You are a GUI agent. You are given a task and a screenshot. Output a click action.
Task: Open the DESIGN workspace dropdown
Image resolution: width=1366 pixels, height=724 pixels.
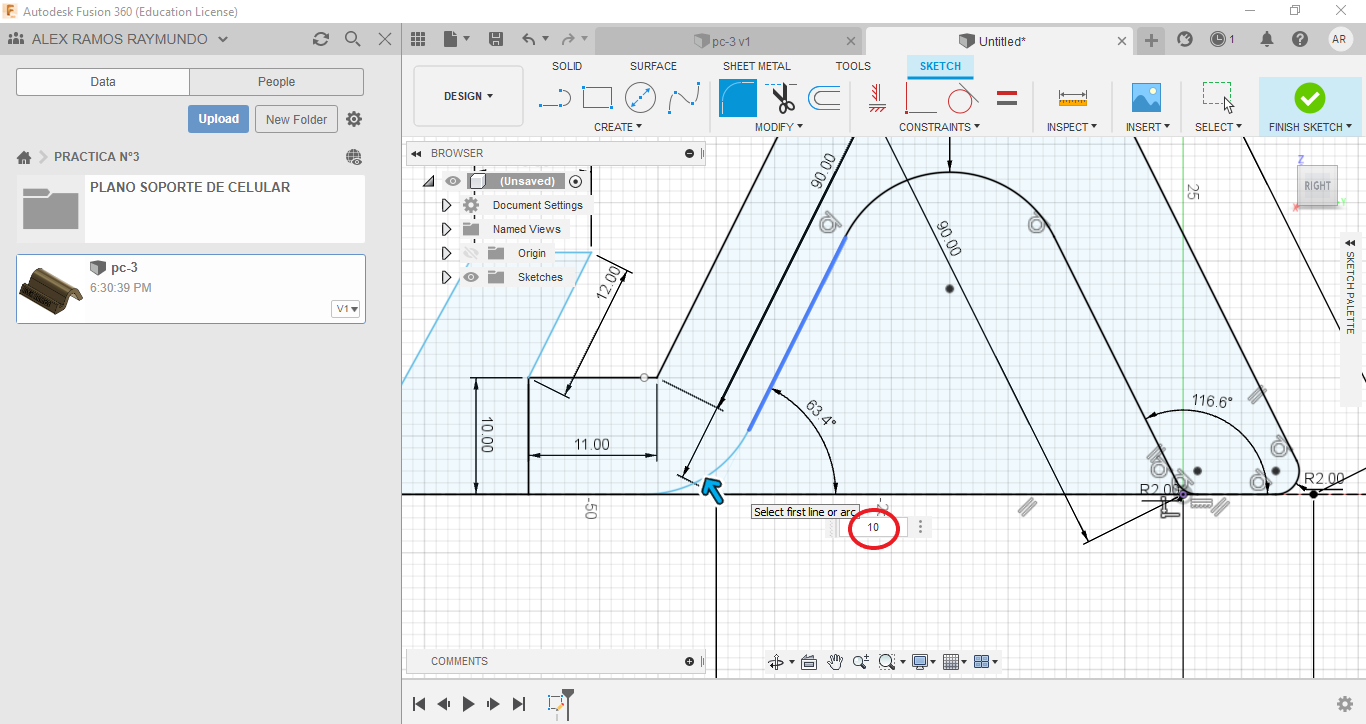click(468, 96)
